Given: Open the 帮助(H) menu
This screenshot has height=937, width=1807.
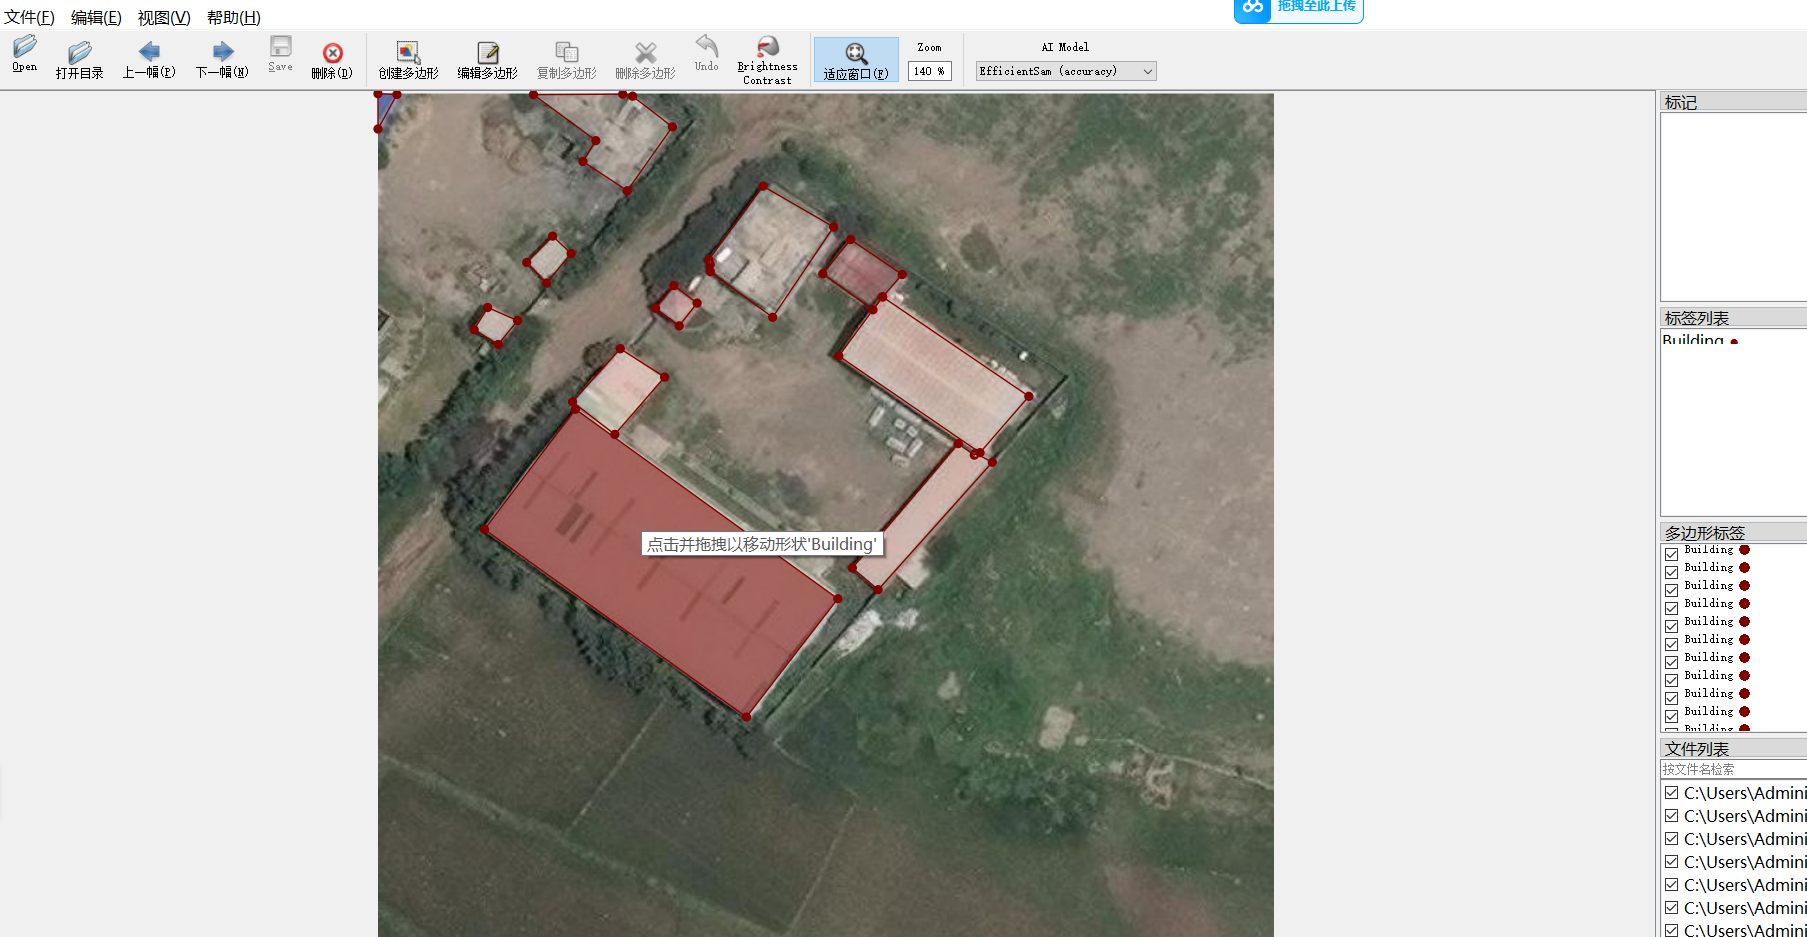Looking at the screenshot, I should point(234,17).
